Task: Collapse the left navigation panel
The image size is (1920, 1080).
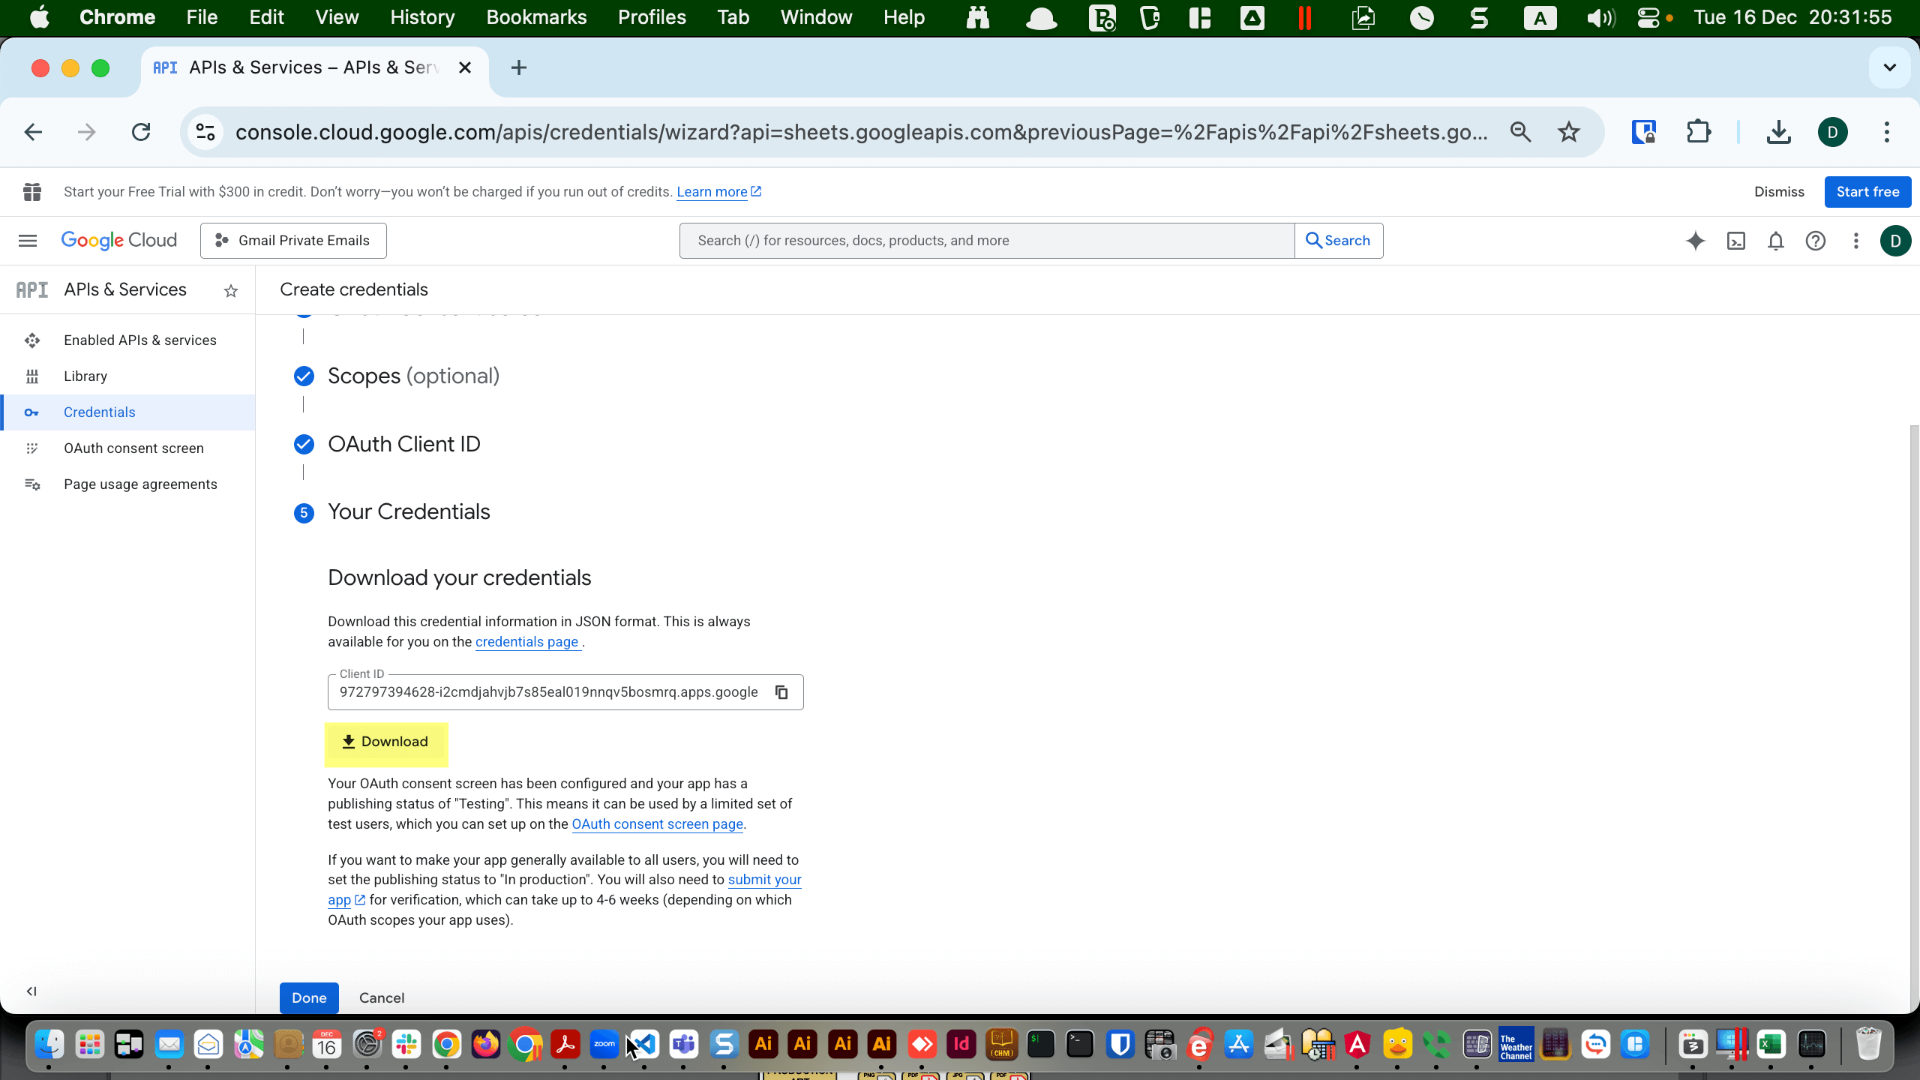Action: 31,992
